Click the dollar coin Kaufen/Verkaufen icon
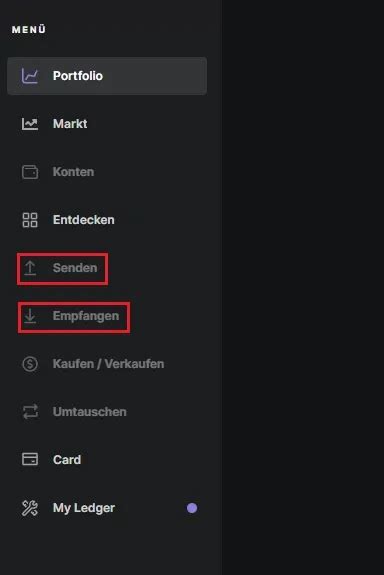384x575 pixels. click(30, 364)
